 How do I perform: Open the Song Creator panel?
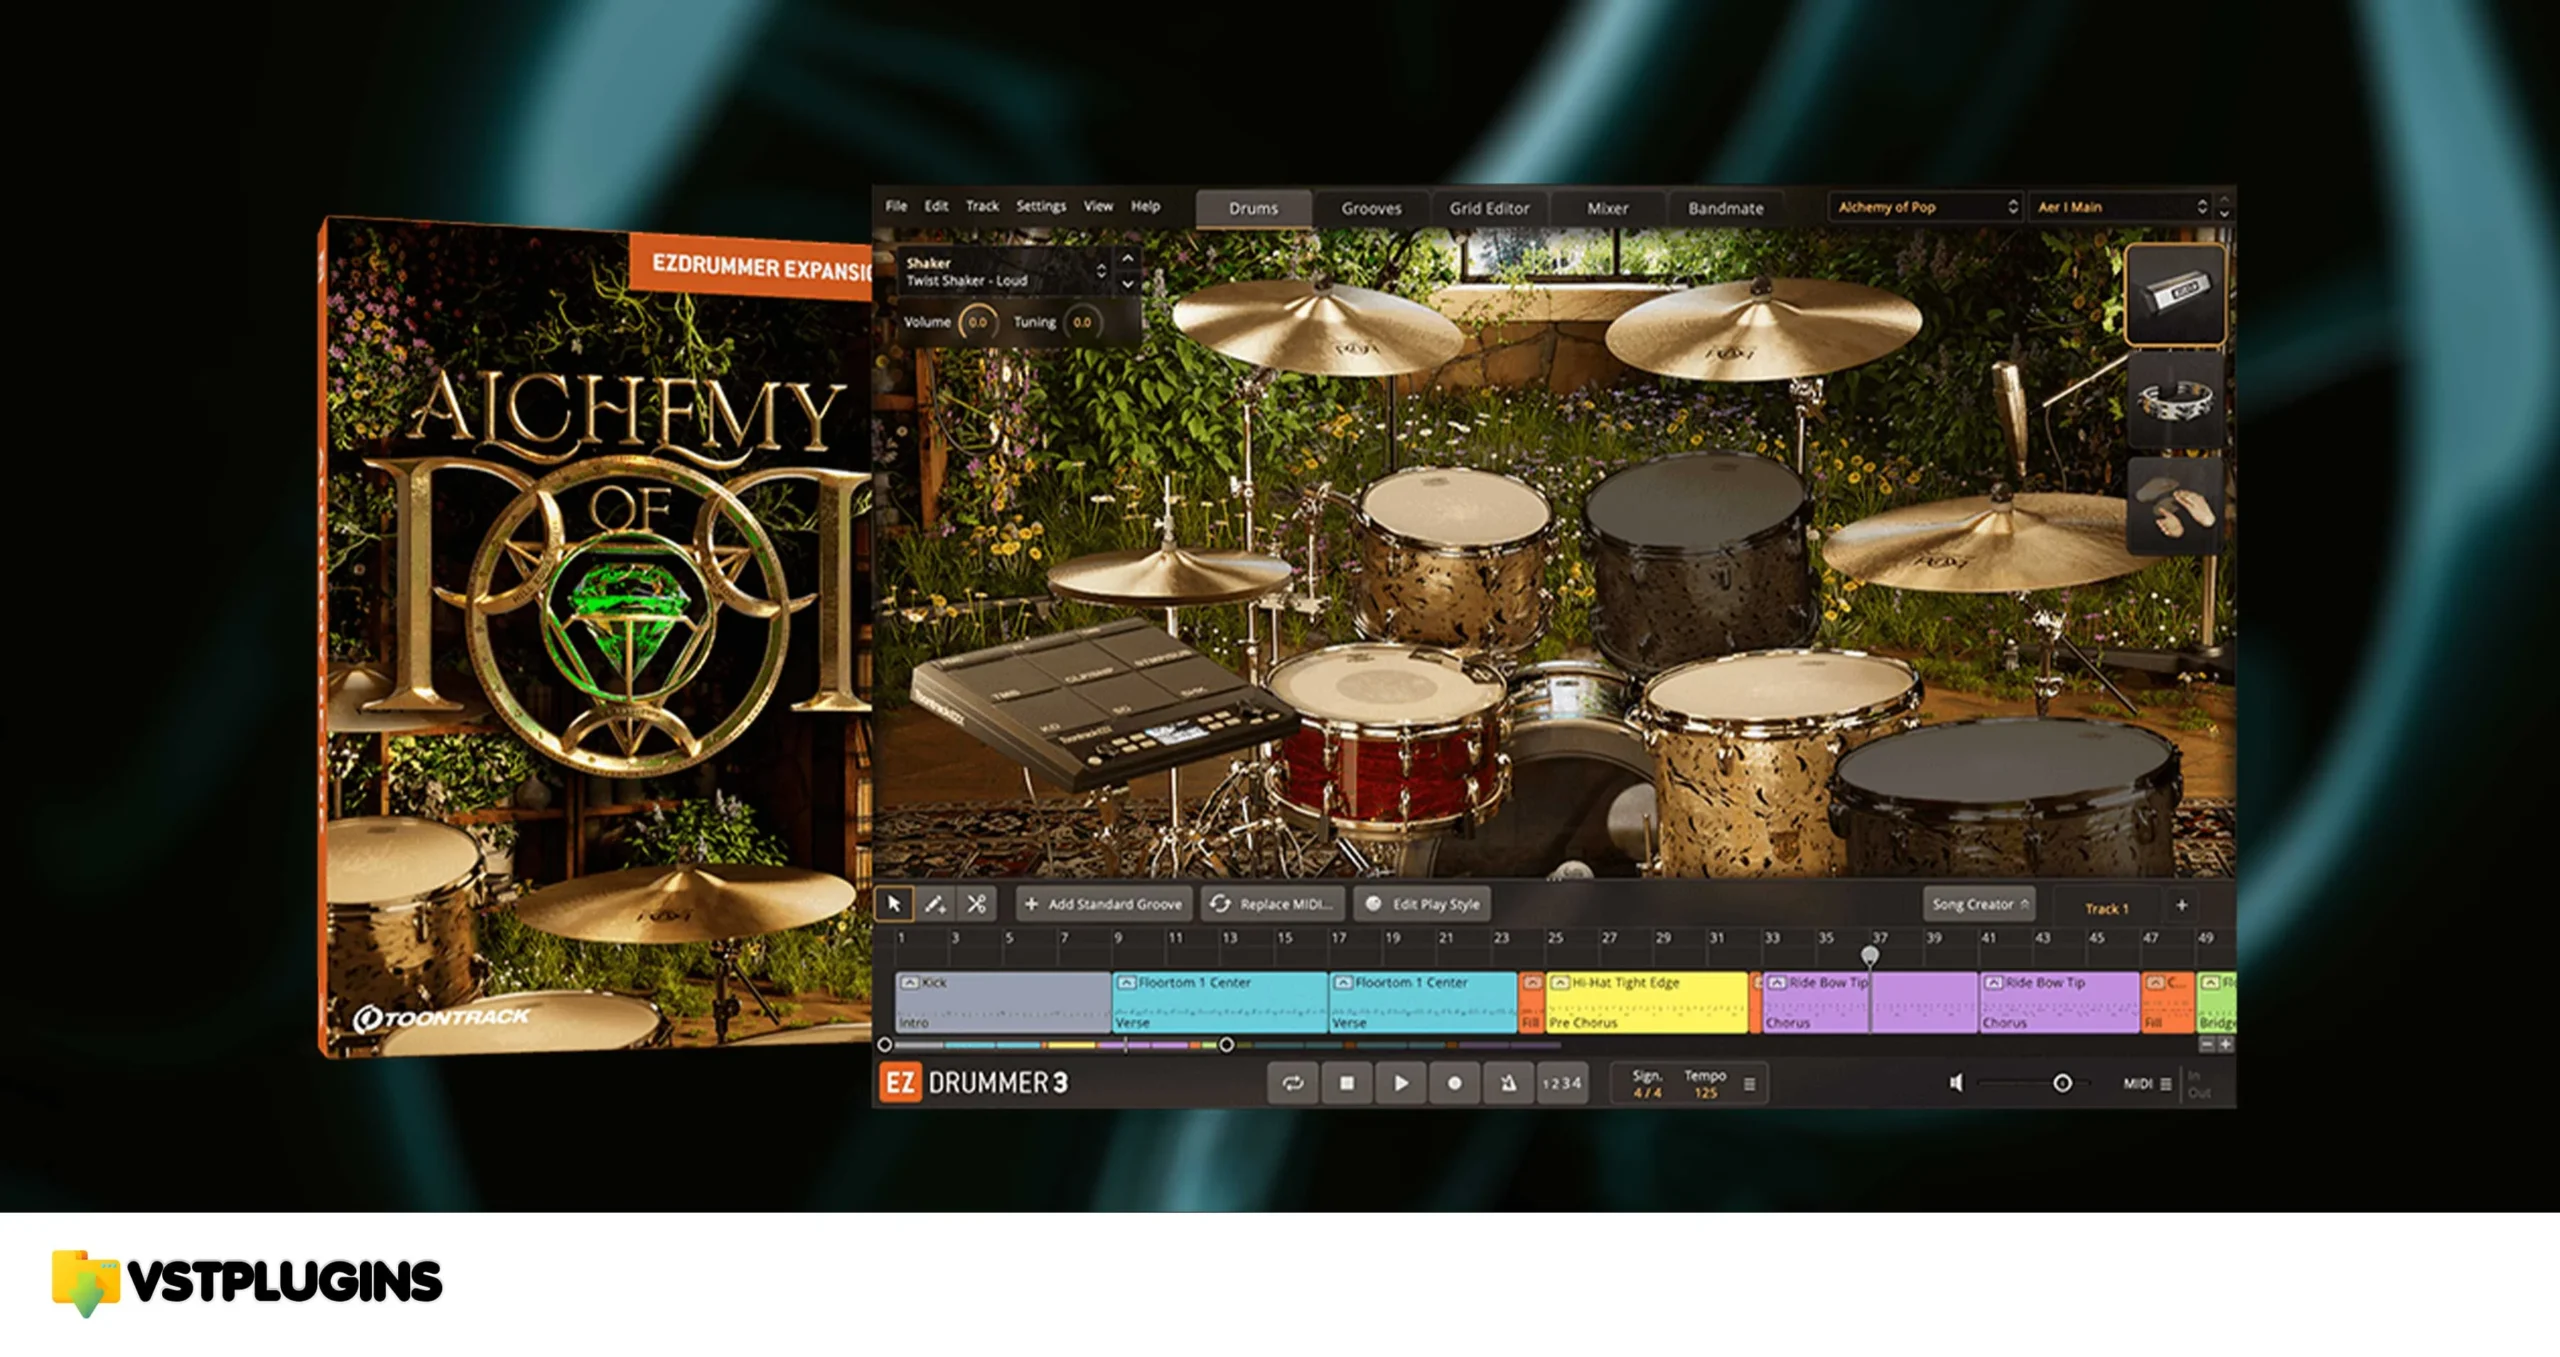point(1979,904)
